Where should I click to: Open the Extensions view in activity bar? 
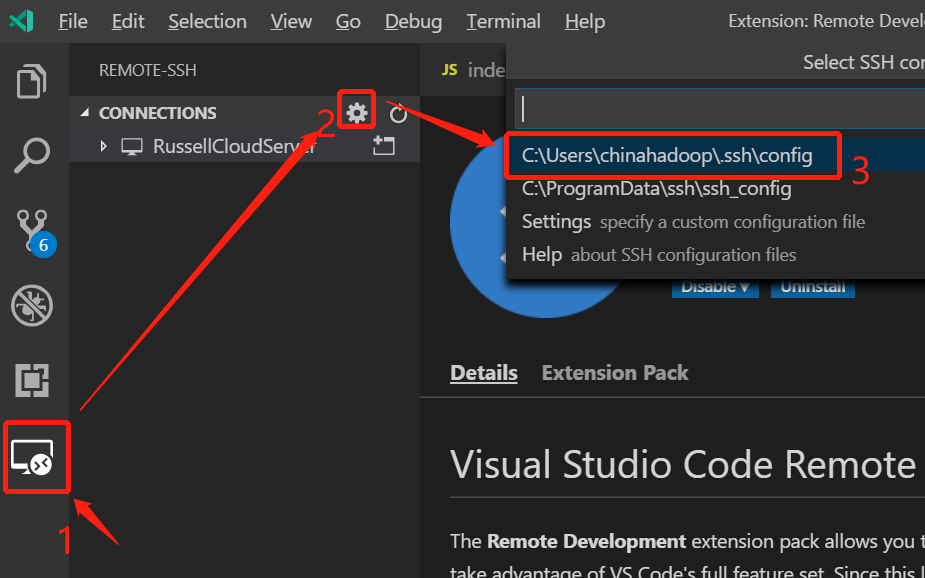pyautogui.click(x=32, y=380)
